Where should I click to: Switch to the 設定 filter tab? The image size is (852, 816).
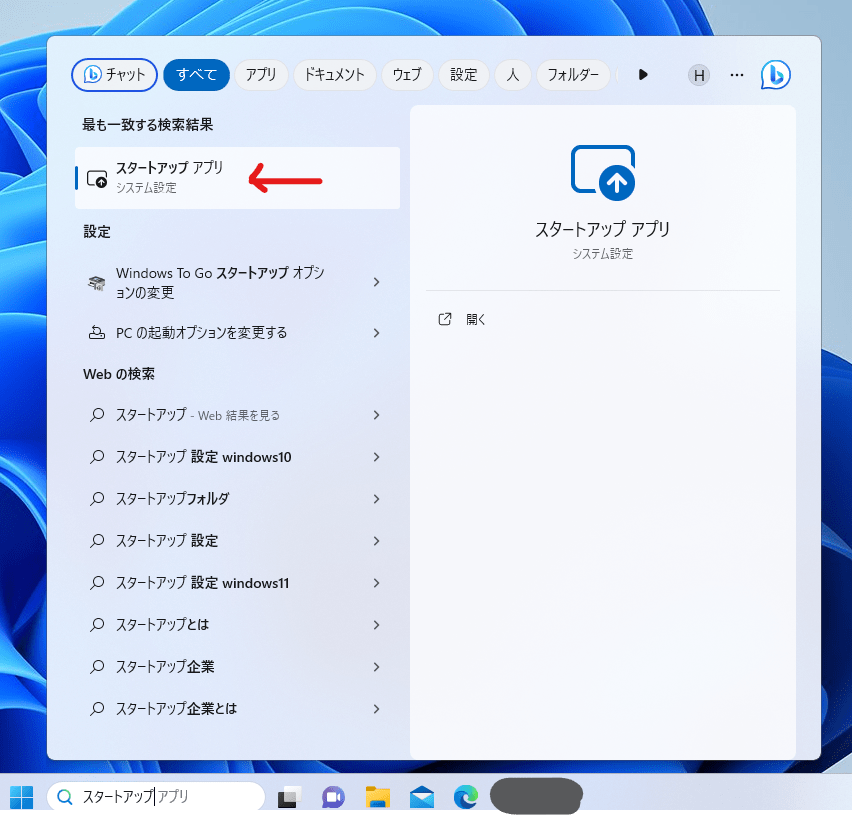click(x=463, y=75)
